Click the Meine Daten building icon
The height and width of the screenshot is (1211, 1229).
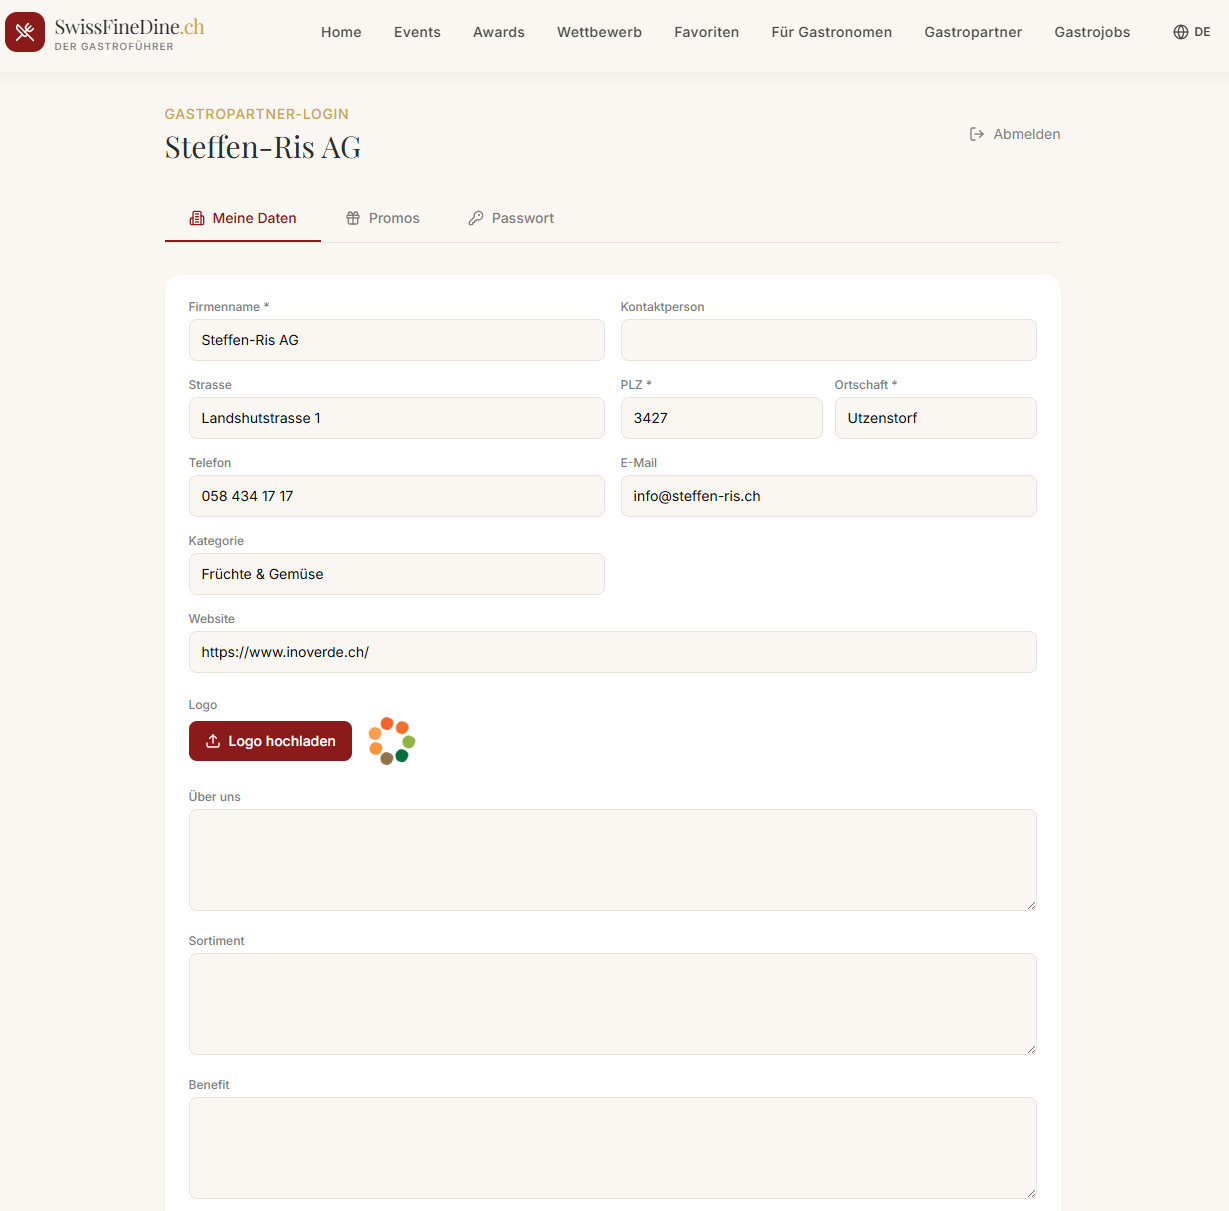(197, 218)
